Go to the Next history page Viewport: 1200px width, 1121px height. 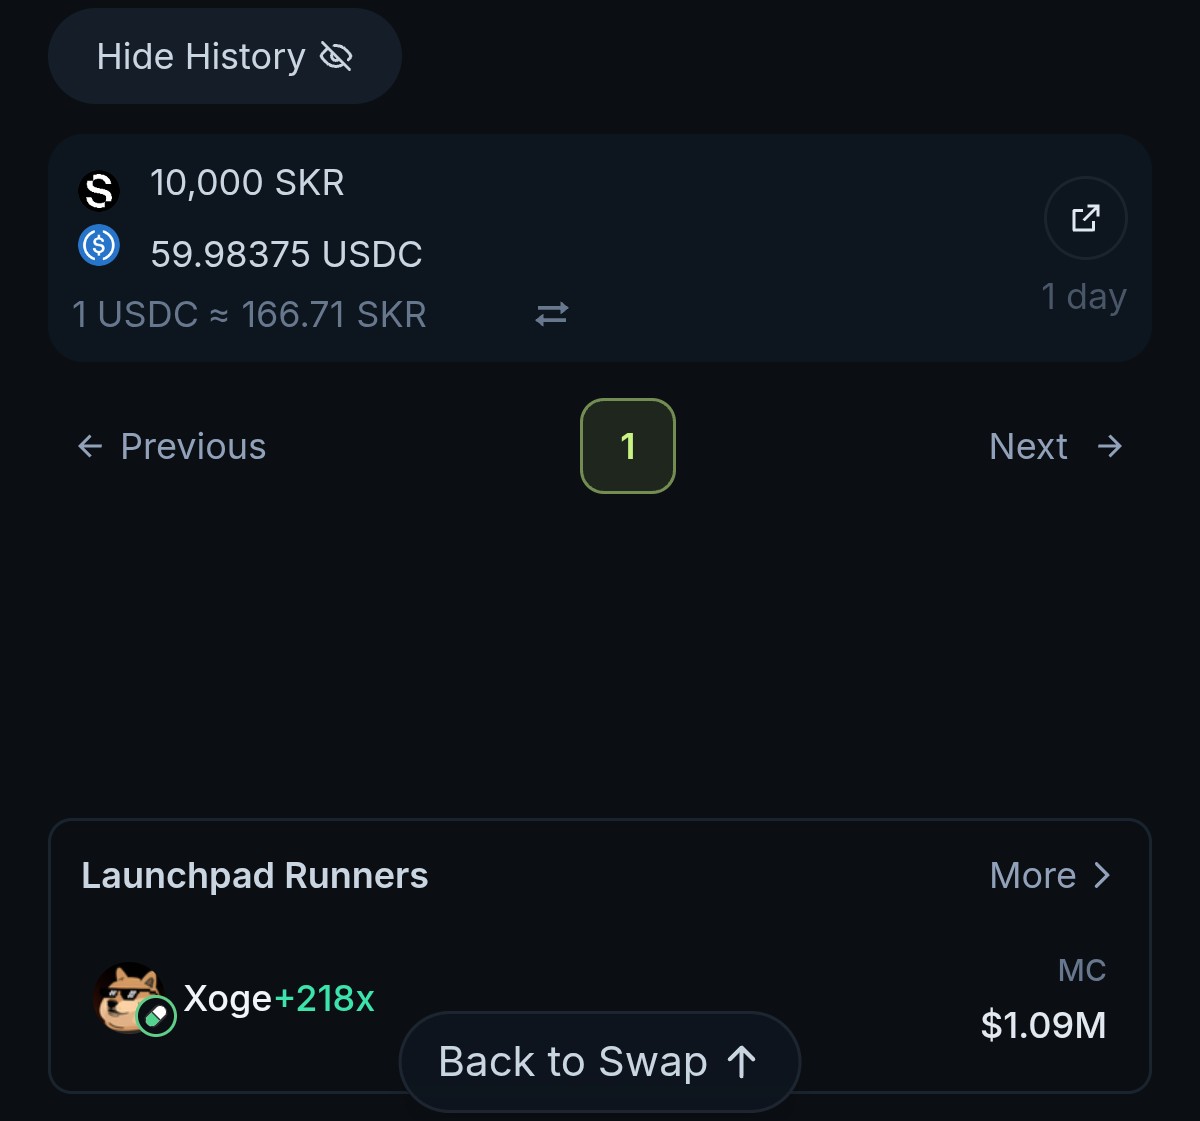tap(1028, 446)
